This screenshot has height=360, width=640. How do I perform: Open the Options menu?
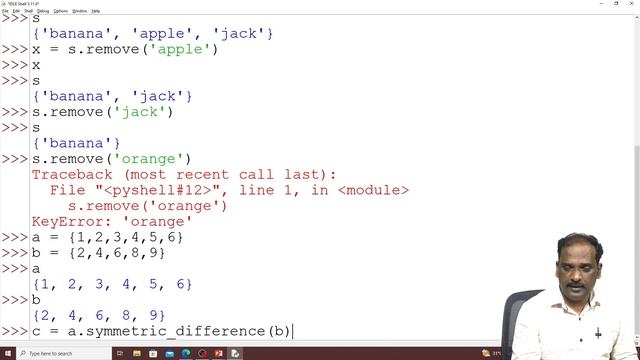click(60, 11)
